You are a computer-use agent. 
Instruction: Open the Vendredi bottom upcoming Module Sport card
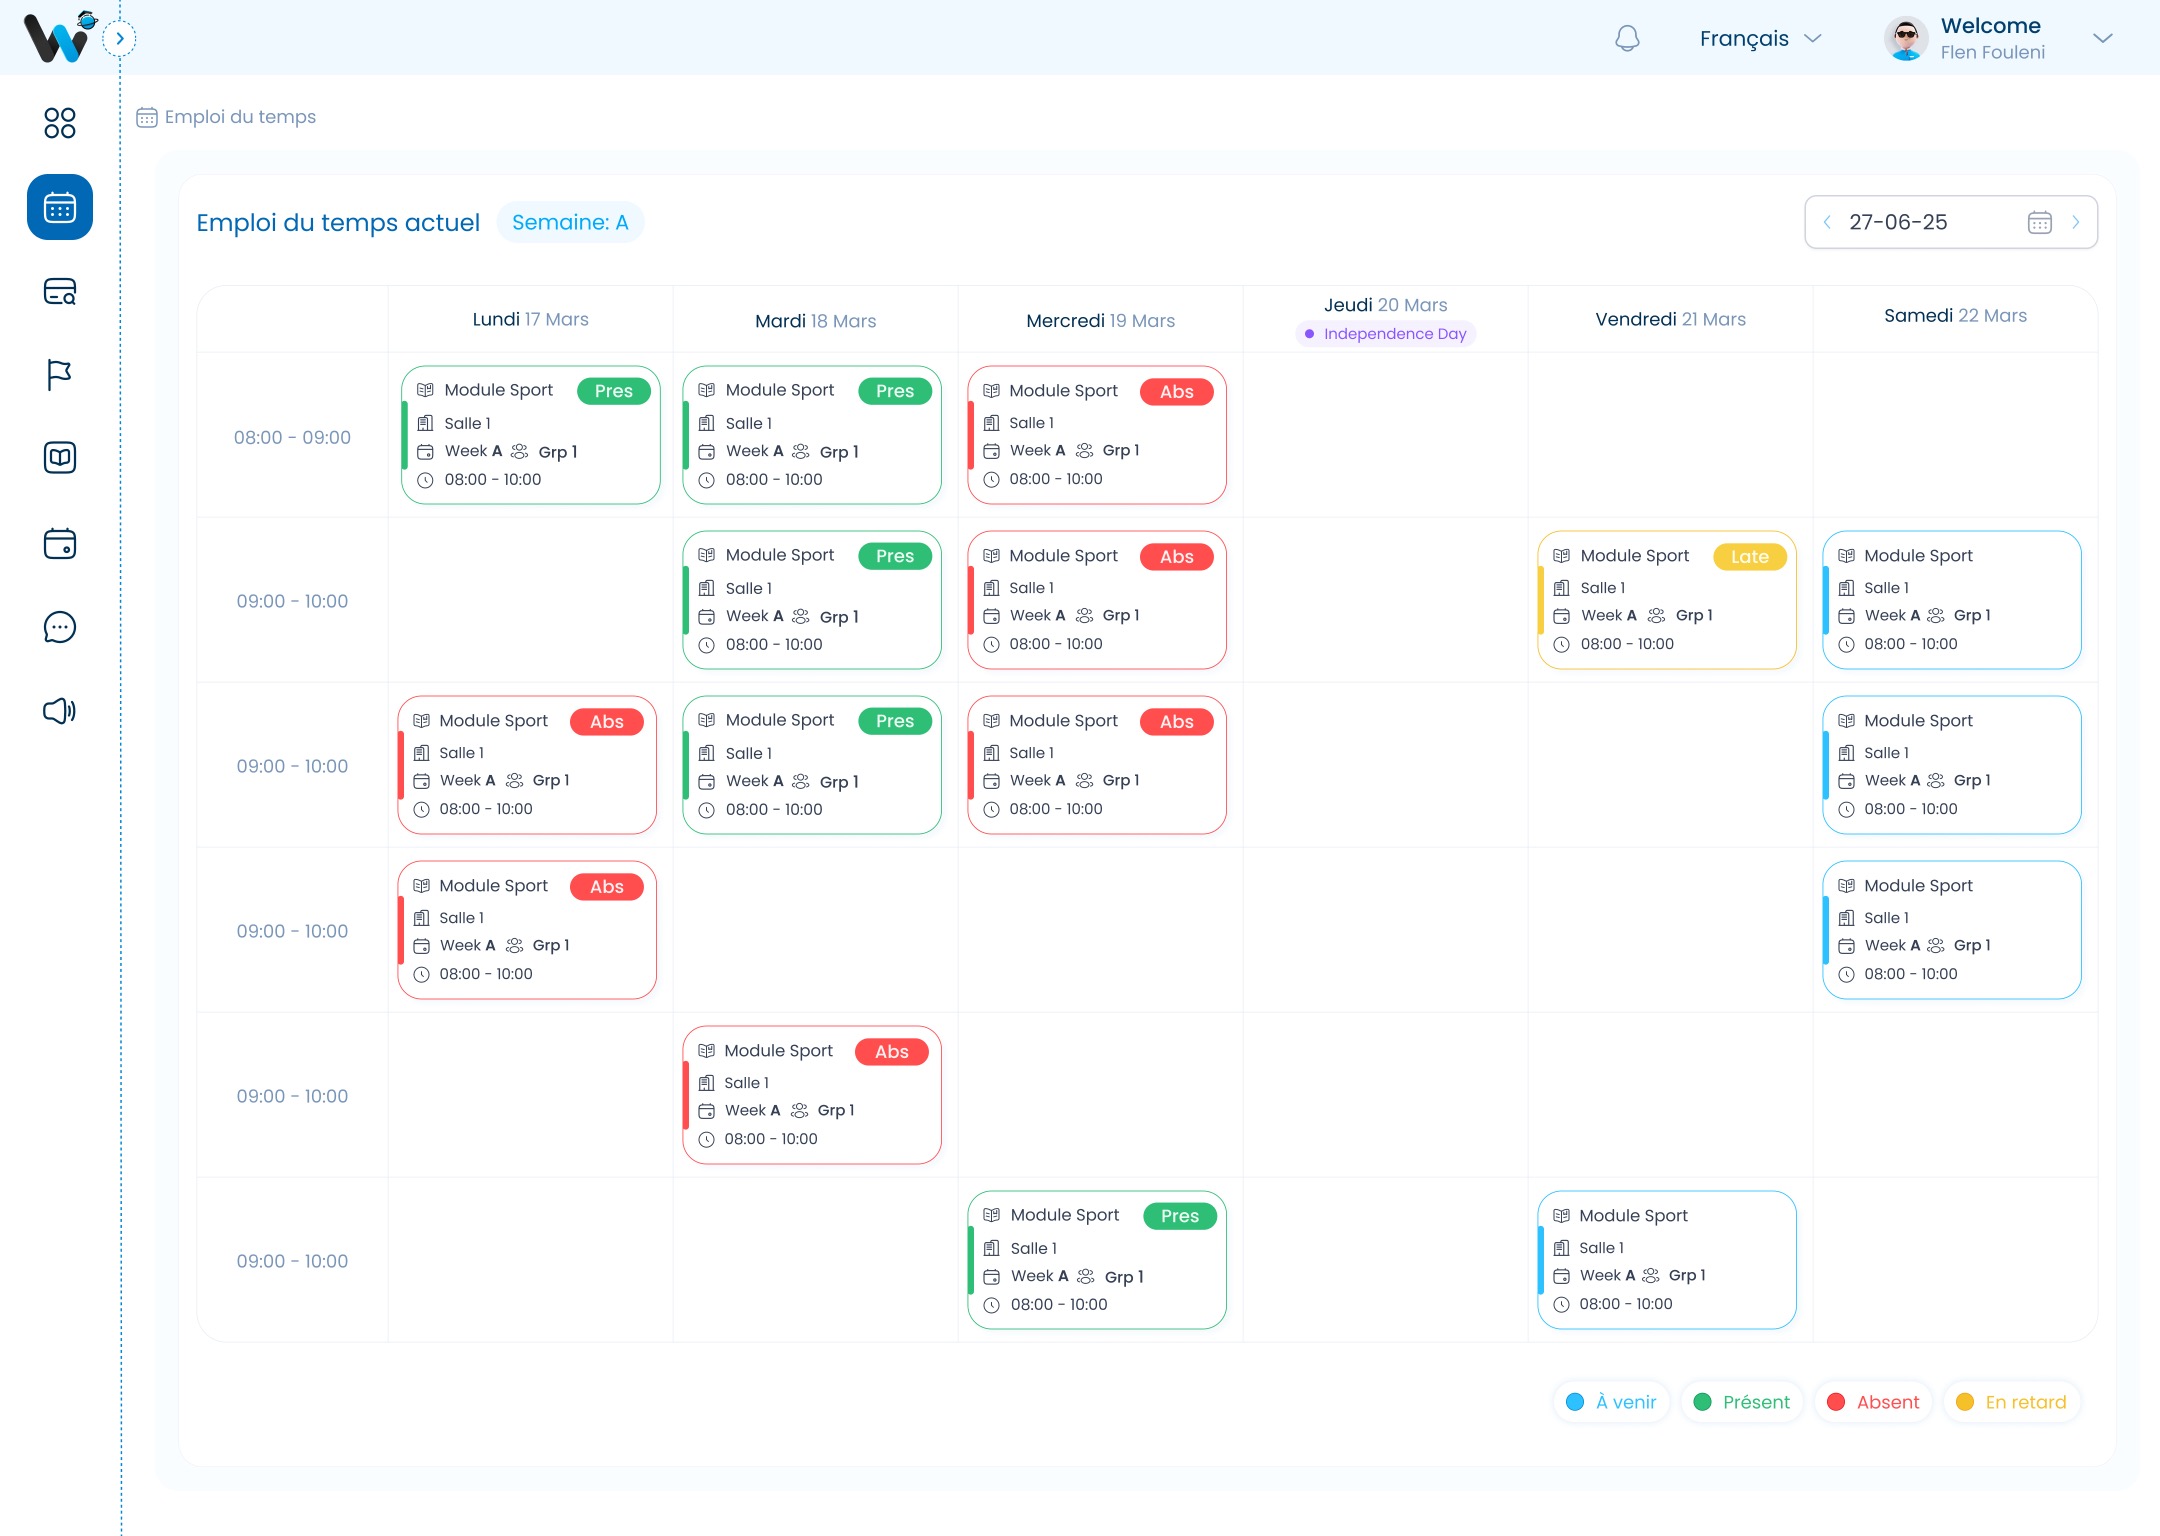1667,1260
